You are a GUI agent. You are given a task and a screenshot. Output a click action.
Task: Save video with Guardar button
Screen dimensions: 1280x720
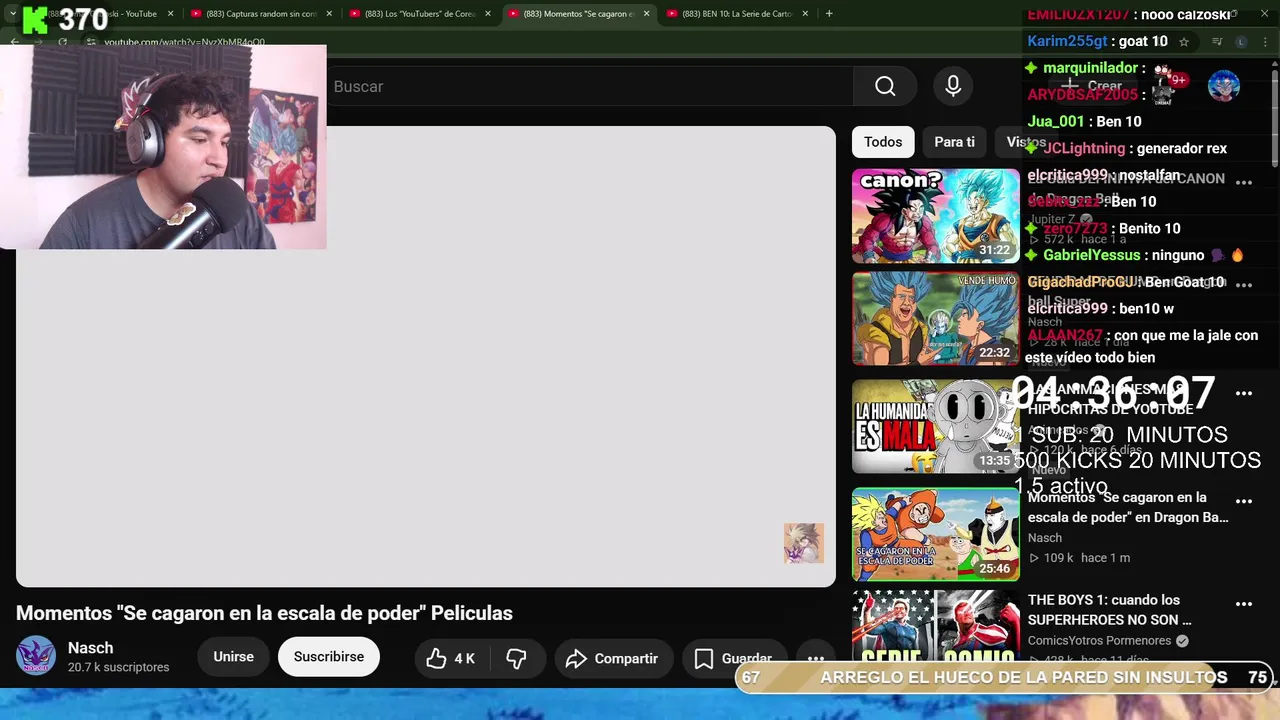pos(734,658)
